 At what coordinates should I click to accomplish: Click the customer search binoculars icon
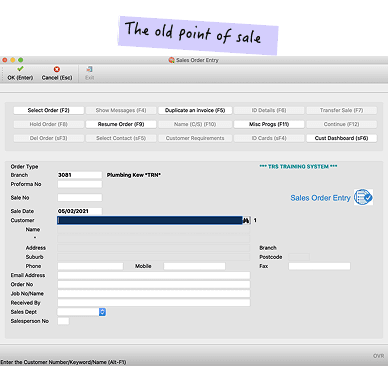click(246, 220)
